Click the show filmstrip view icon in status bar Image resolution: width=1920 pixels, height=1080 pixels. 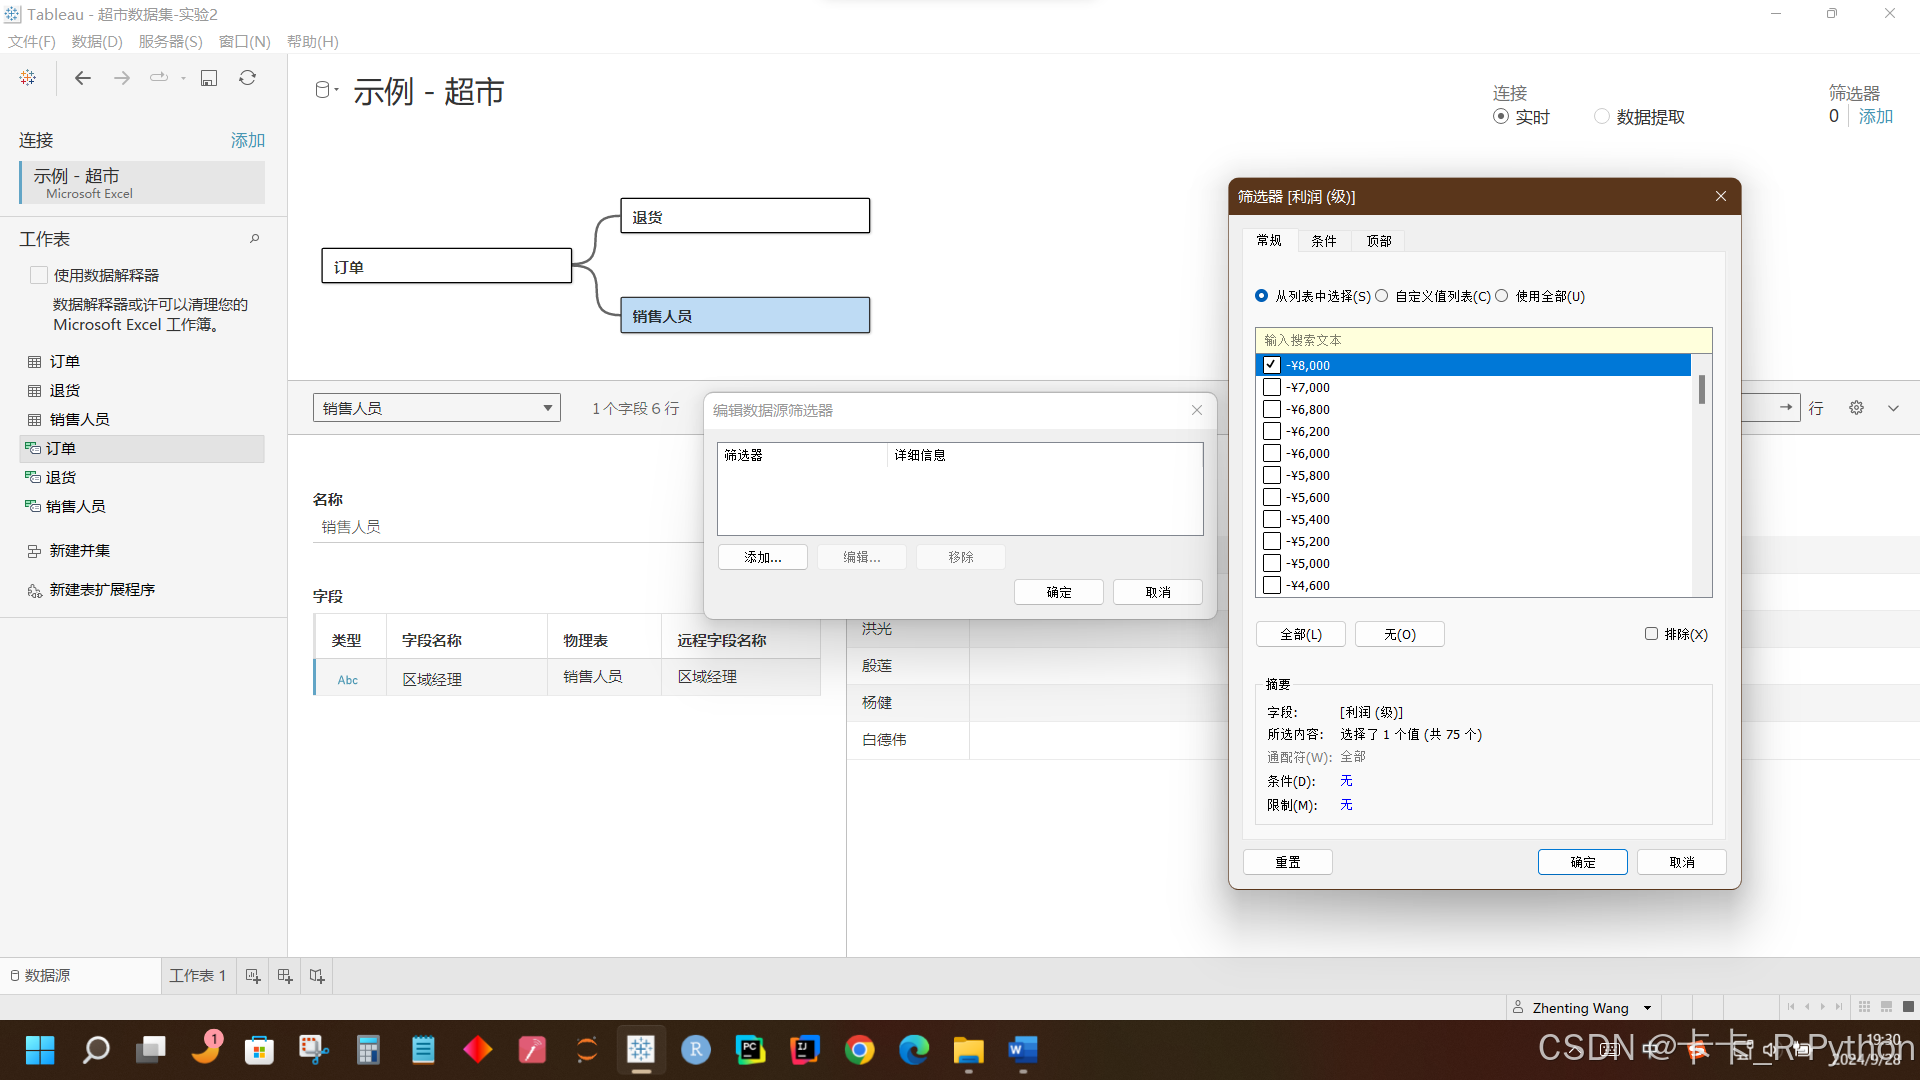[1886, 1007]
